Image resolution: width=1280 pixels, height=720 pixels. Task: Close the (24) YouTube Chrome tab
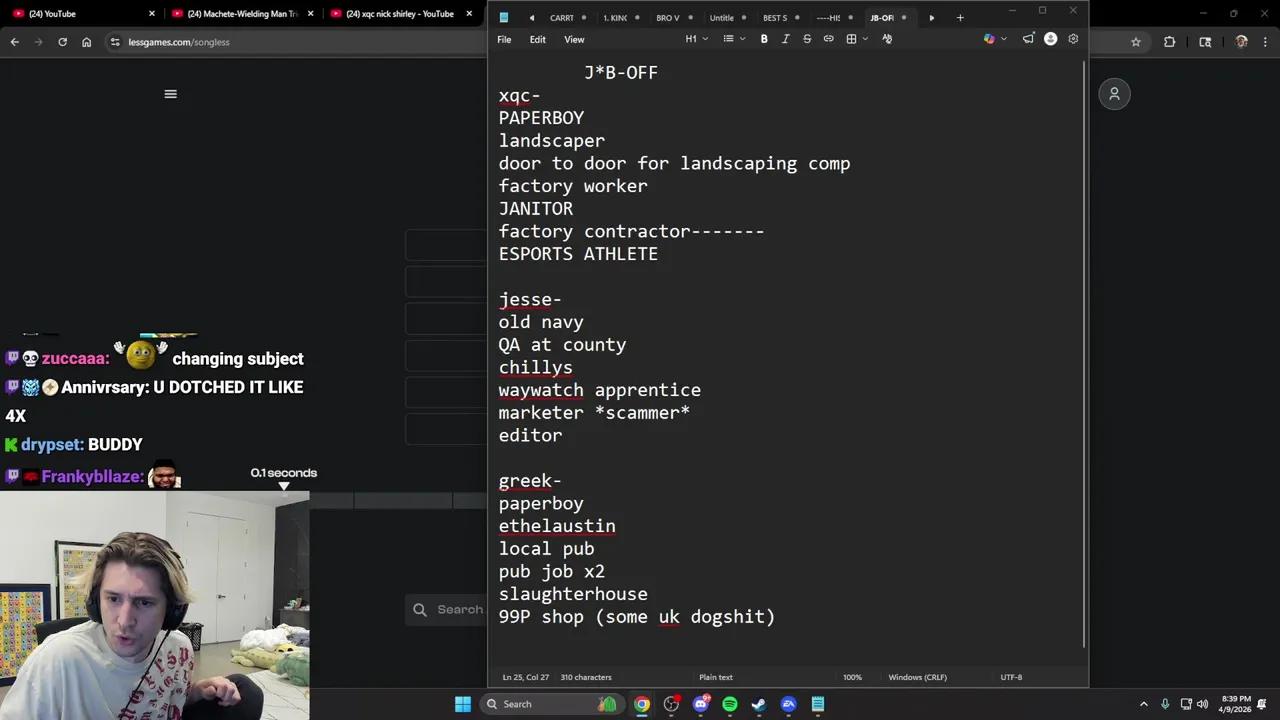(x=152, y=14)
